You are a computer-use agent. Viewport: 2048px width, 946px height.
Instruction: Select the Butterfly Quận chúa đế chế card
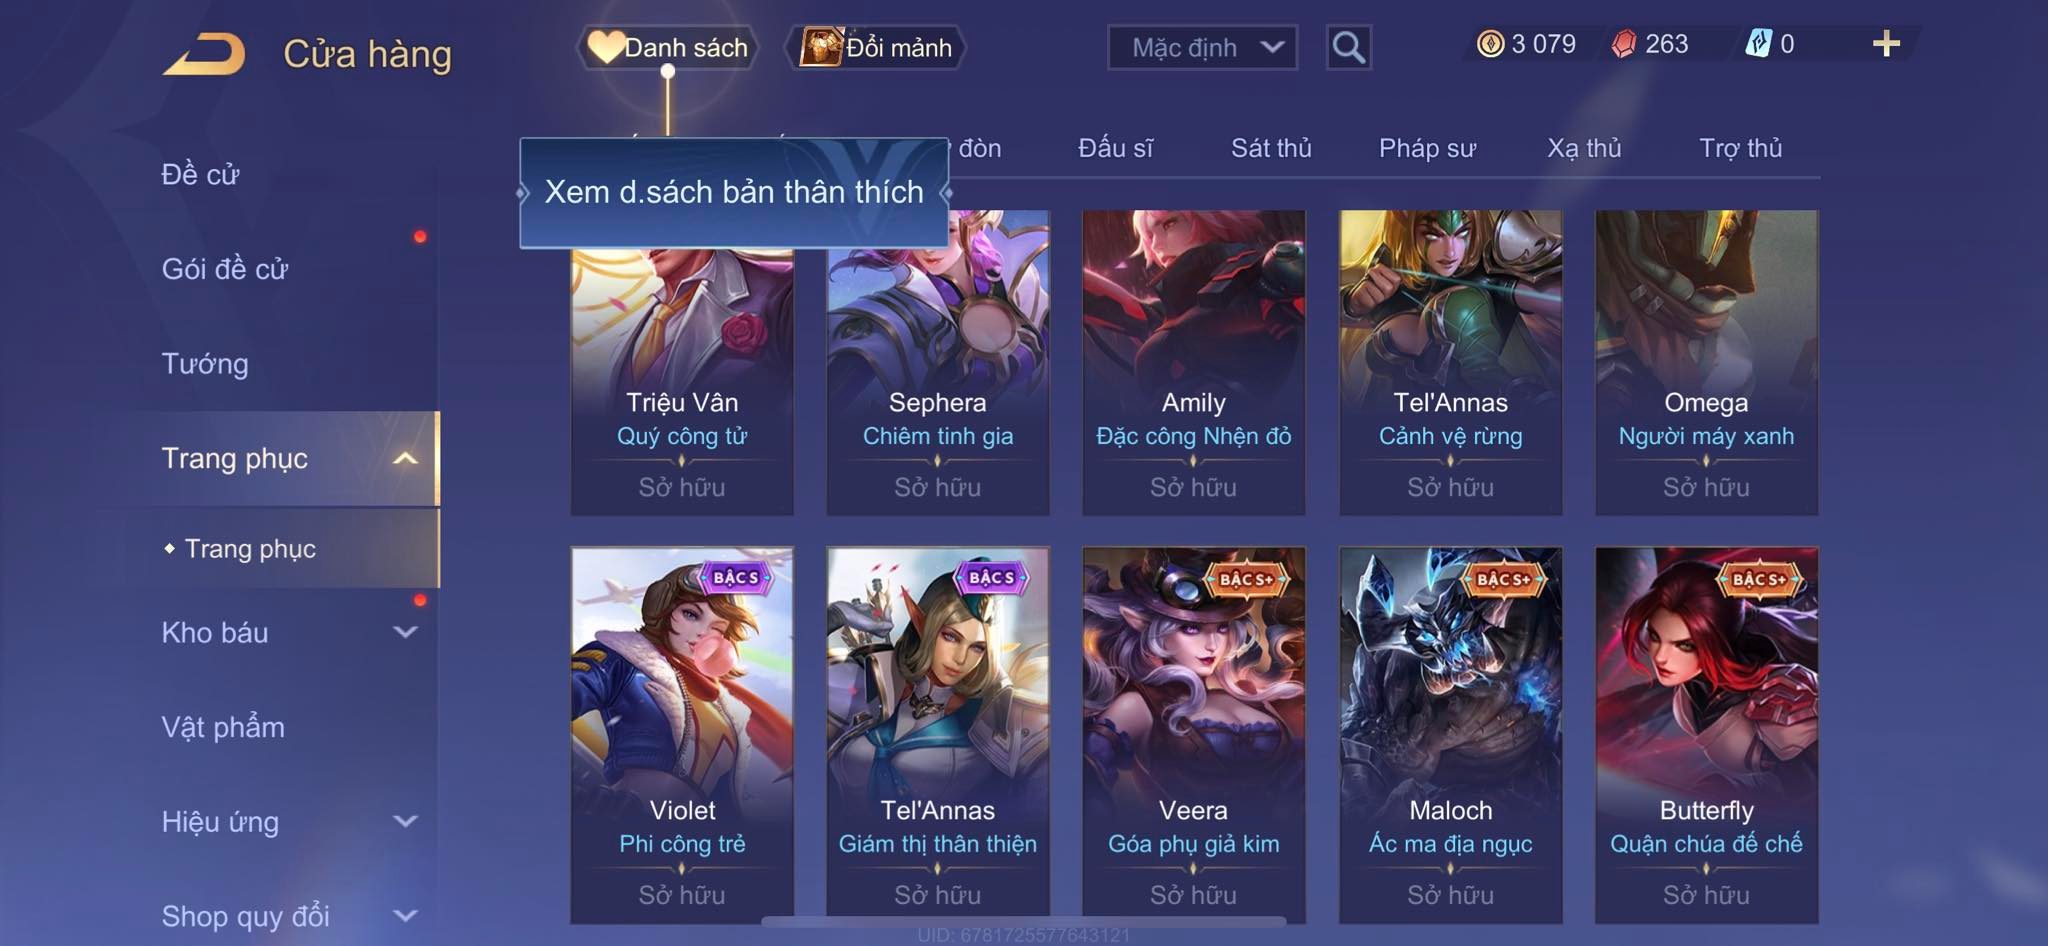pyautogui.click(x=1706, y=735)
